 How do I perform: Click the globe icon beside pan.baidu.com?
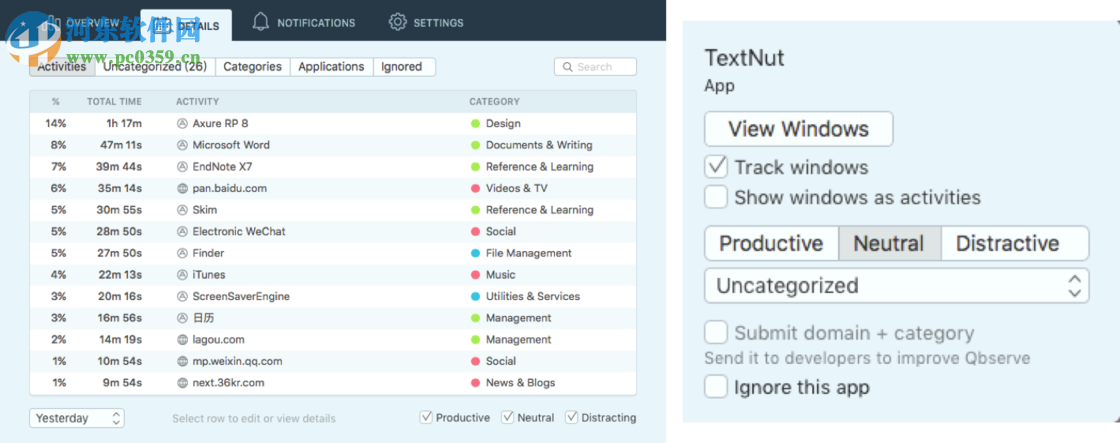[182, 188]
